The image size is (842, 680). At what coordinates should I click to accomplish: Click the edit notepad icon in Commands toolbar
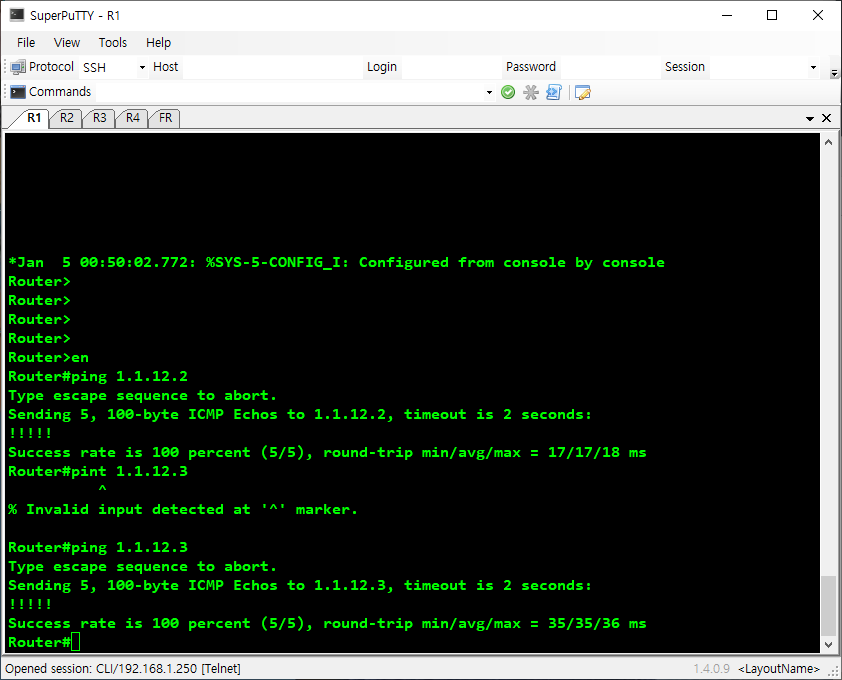(583, 92)
